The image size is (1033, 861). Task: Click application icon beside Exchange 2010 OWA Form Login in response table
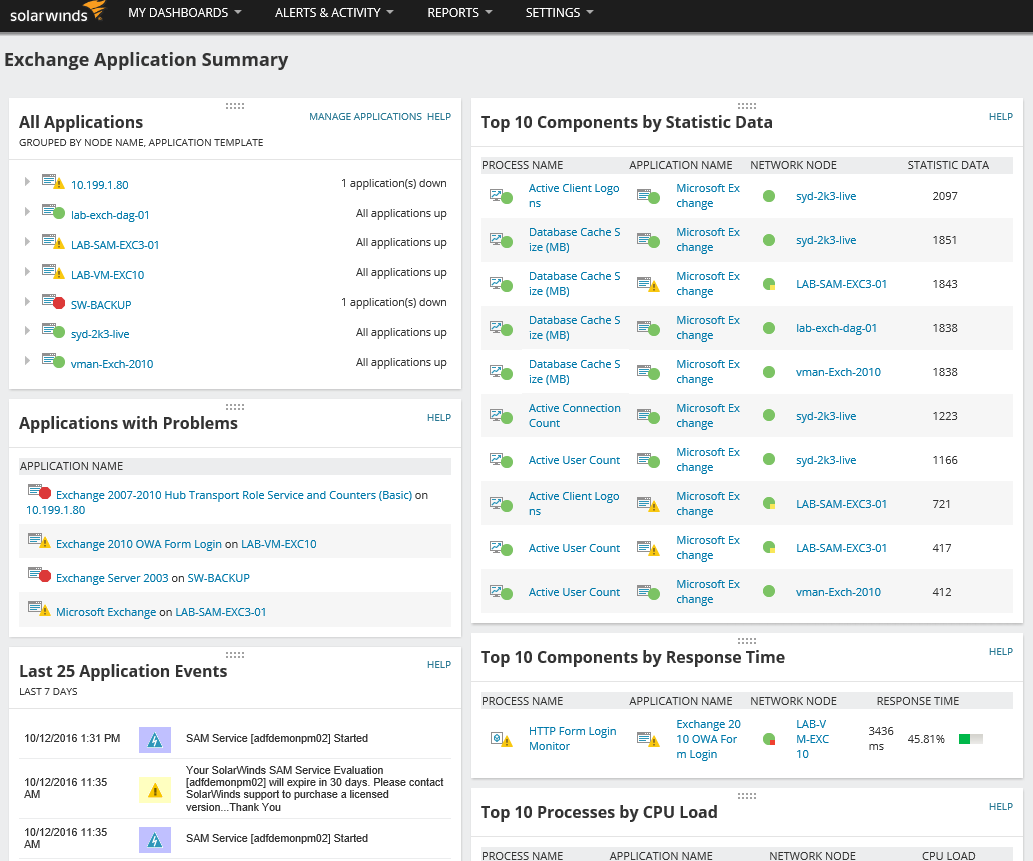pyautogui.click(x=648, y=739)
